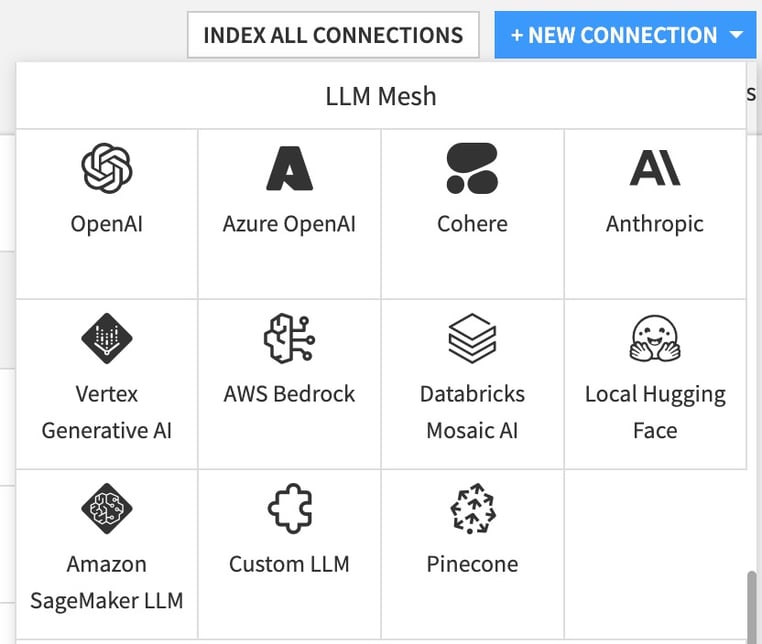This screenshot has width=762, height=644.
Task: Choose the Anthropic menu label
Action: coord(655,223)
